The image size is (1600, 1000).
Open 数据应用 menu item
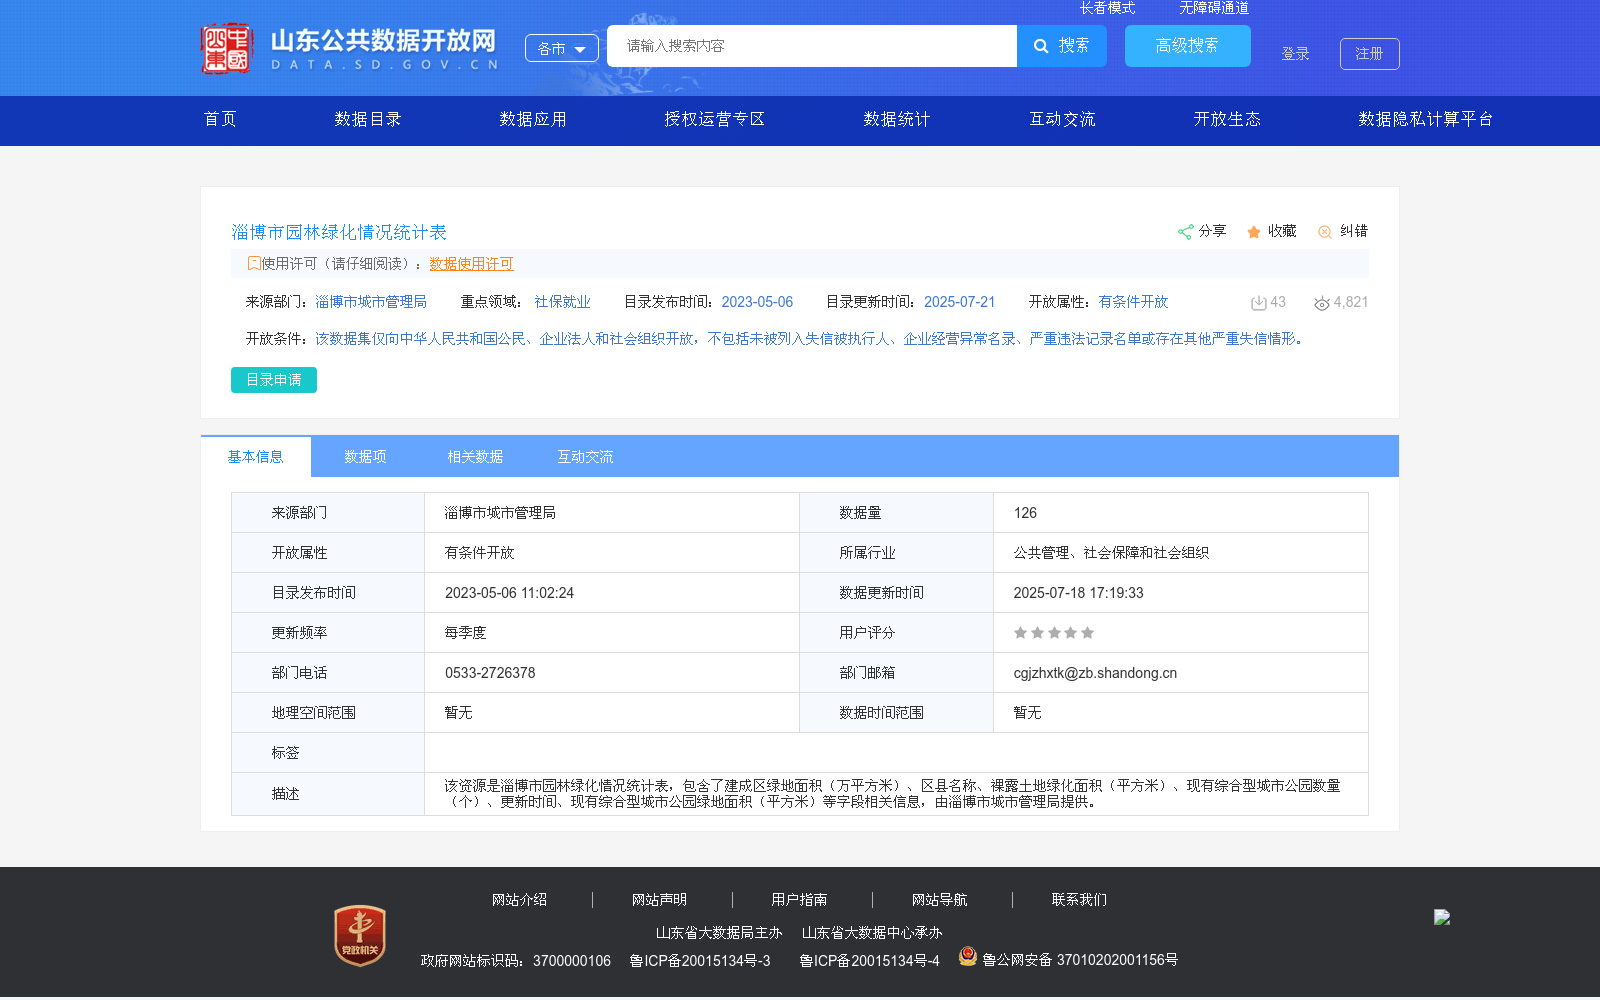pos(533,119)
